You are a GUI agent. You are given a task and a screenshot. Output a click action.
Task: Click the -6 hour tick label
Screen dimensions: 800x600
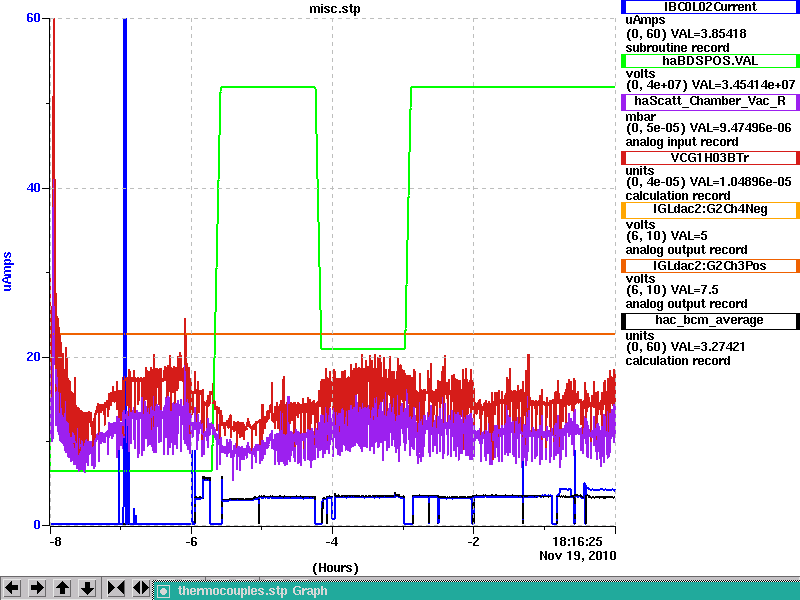point(191,542)
